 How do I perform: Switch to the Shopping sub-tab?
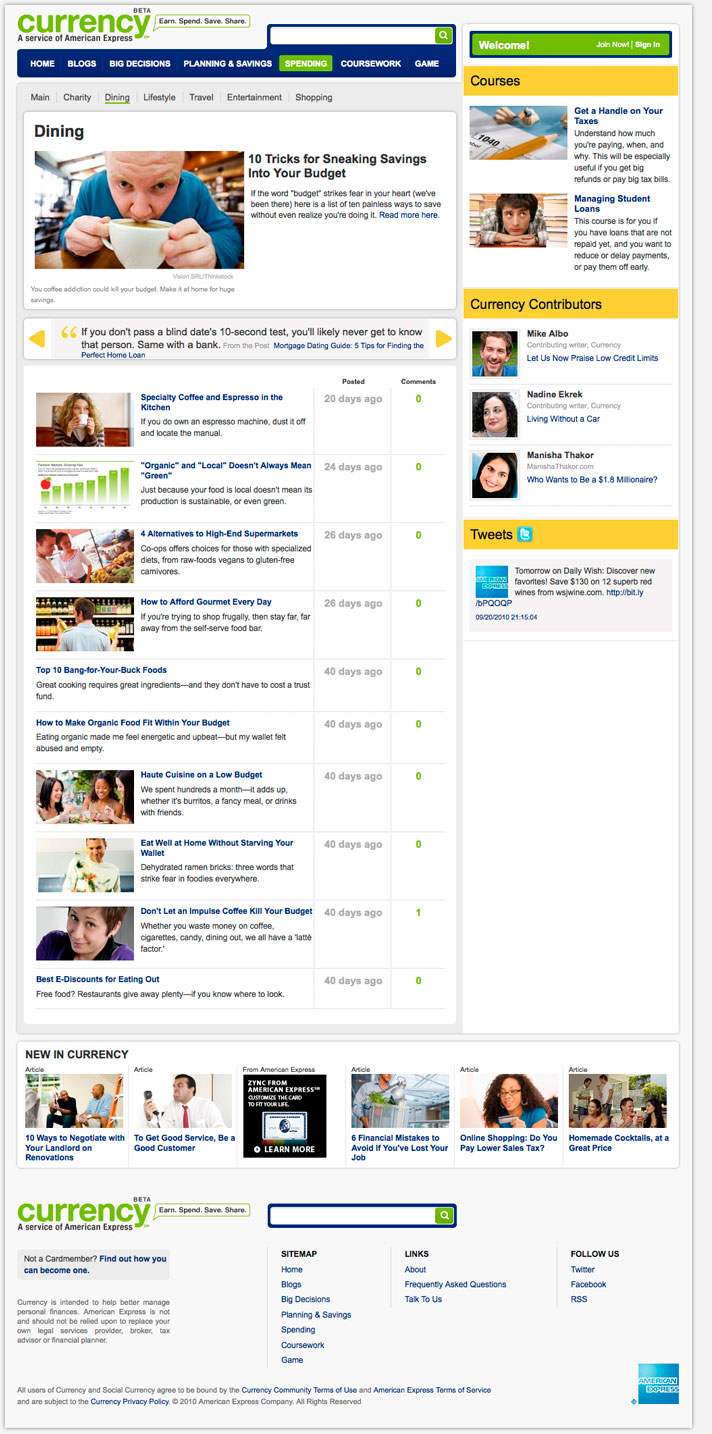click(314, 97)
